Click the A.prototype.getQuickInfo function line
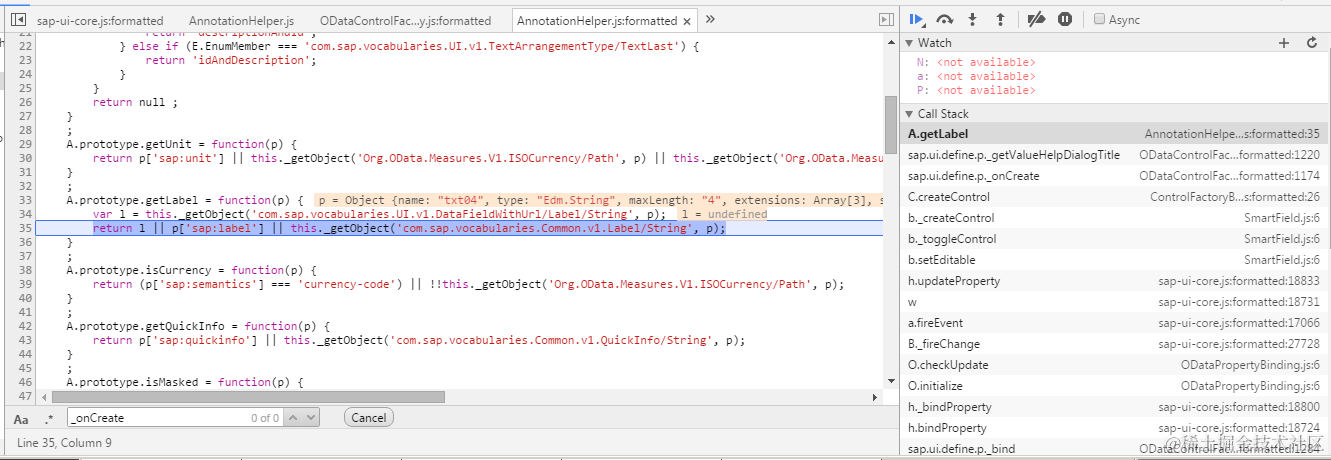 tap(199, 326)
